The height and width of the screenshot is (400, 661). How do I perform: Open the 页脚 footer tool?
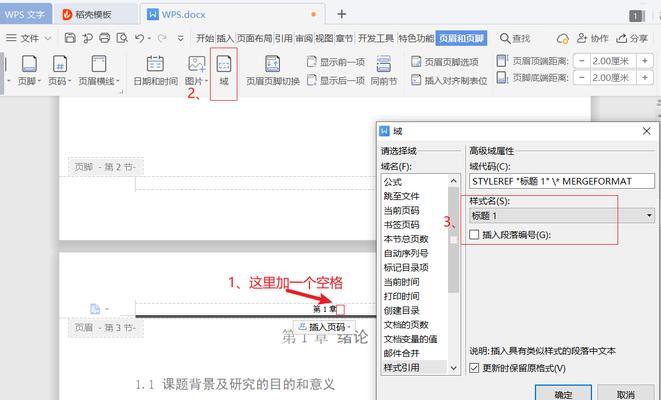[29, 70]
